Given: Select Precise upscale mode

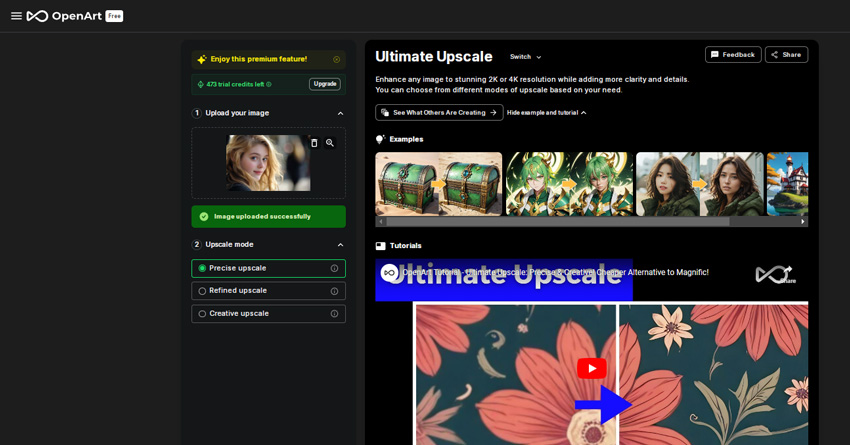Looking at the screenshot, I should pyautogui.click(x=268, y=268).
